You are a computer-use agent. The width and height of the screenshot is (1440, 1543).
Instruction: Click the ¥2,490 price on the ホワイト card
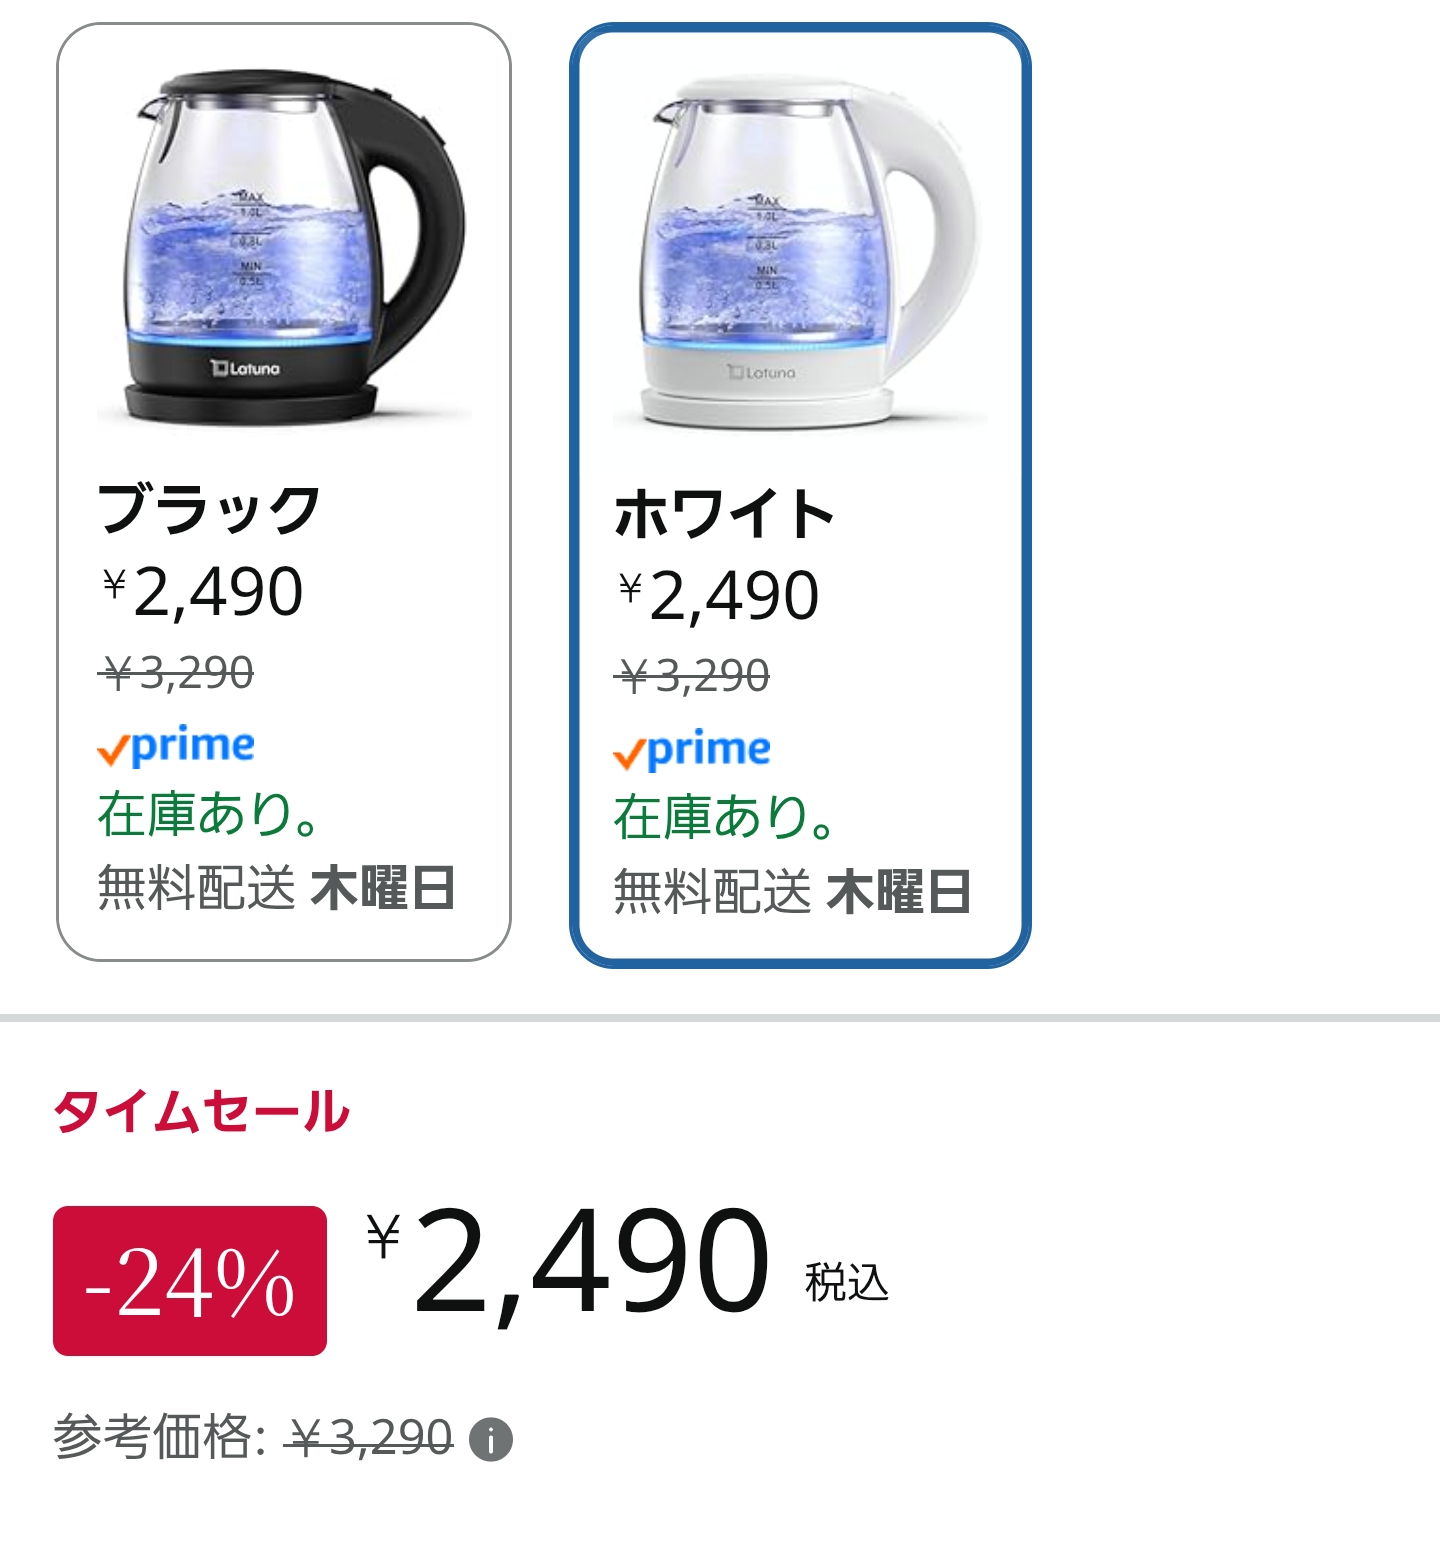pos(719,596)
